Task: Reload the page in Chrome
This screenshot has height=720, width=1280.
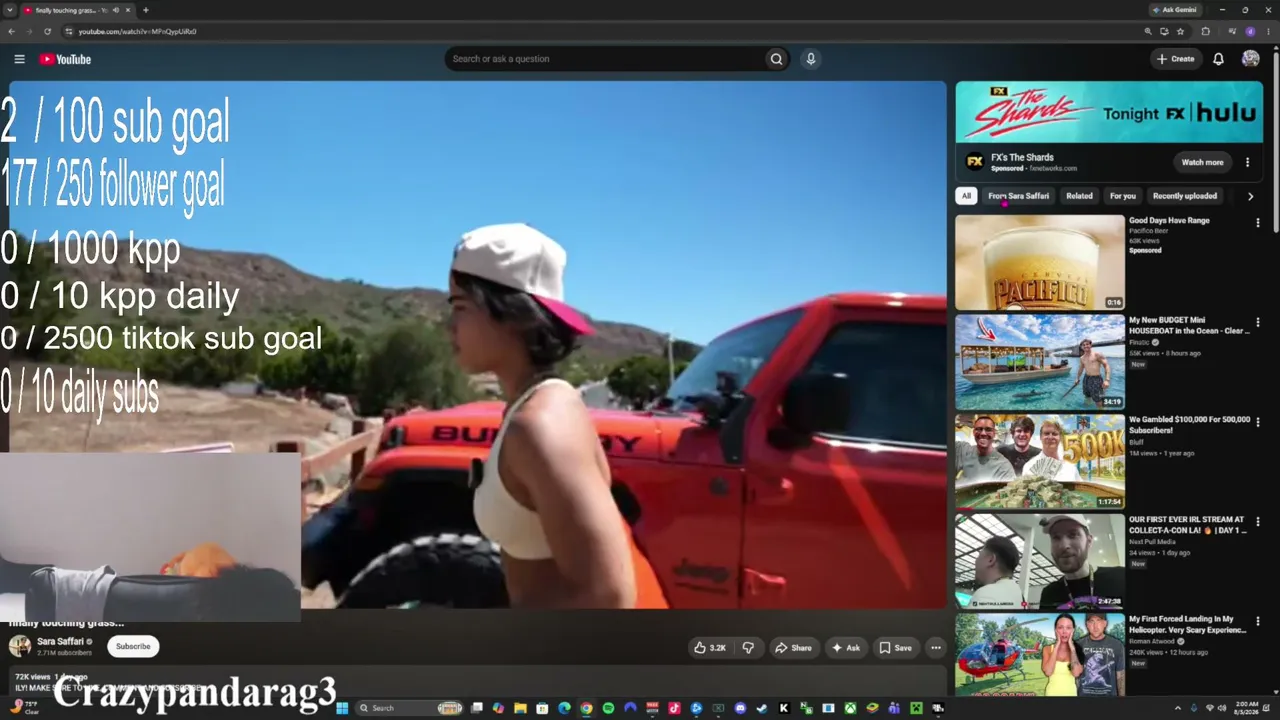Action: 47,31
